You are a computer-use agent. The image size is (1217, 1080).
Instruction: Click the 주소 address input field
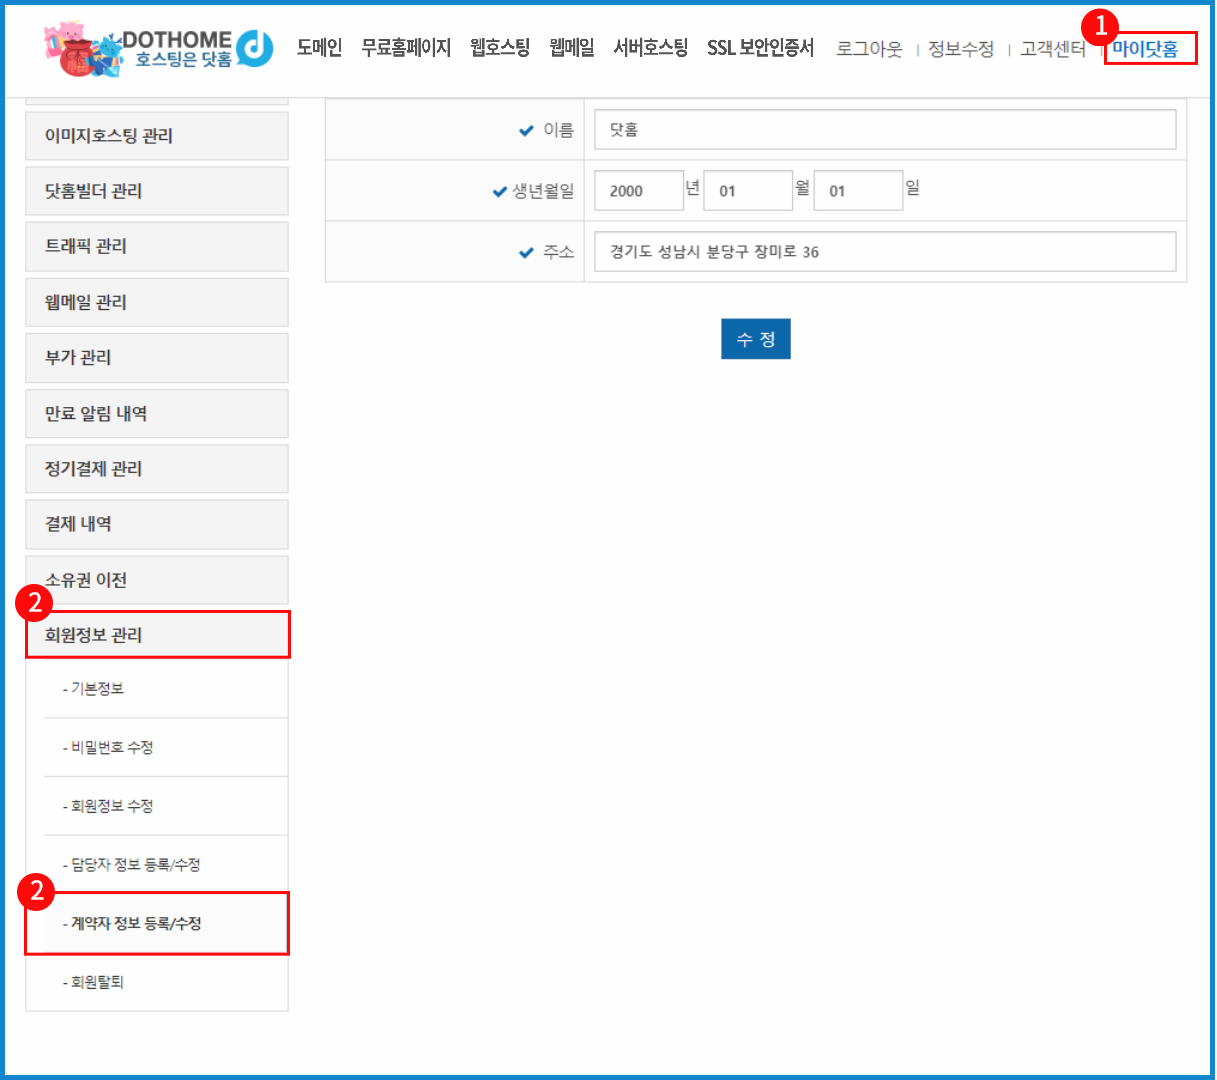coord(884,252)
